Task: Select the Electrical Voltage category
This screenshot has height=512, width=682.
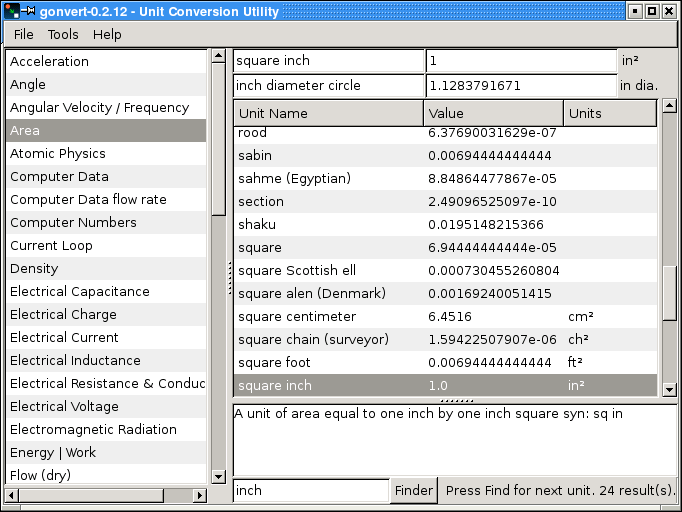Action: tap(106, 406)
